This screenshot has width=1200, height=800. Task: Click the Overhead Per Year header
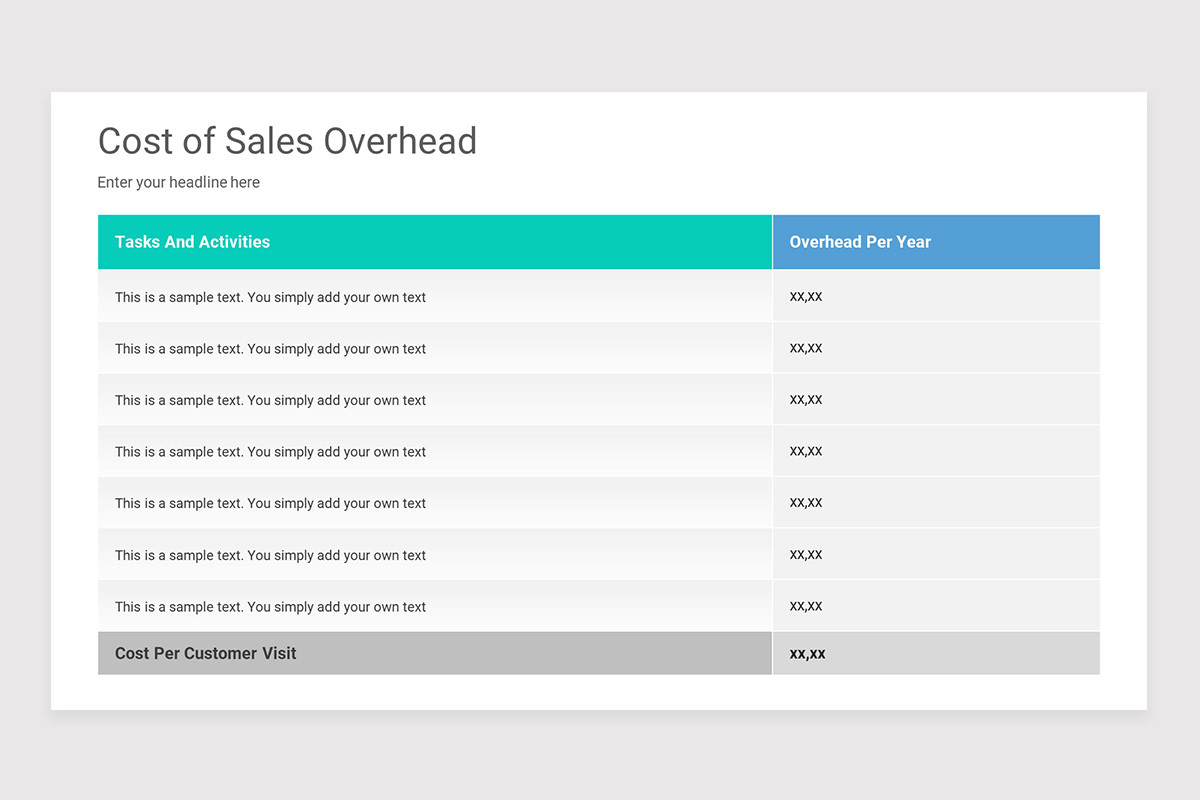[860, 241]
